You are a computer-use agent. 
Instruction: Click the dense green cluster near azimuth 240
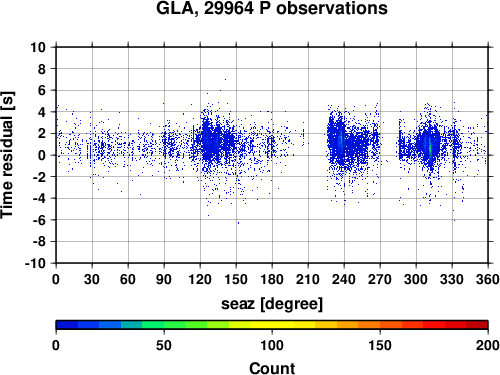[x=341, y=139]
